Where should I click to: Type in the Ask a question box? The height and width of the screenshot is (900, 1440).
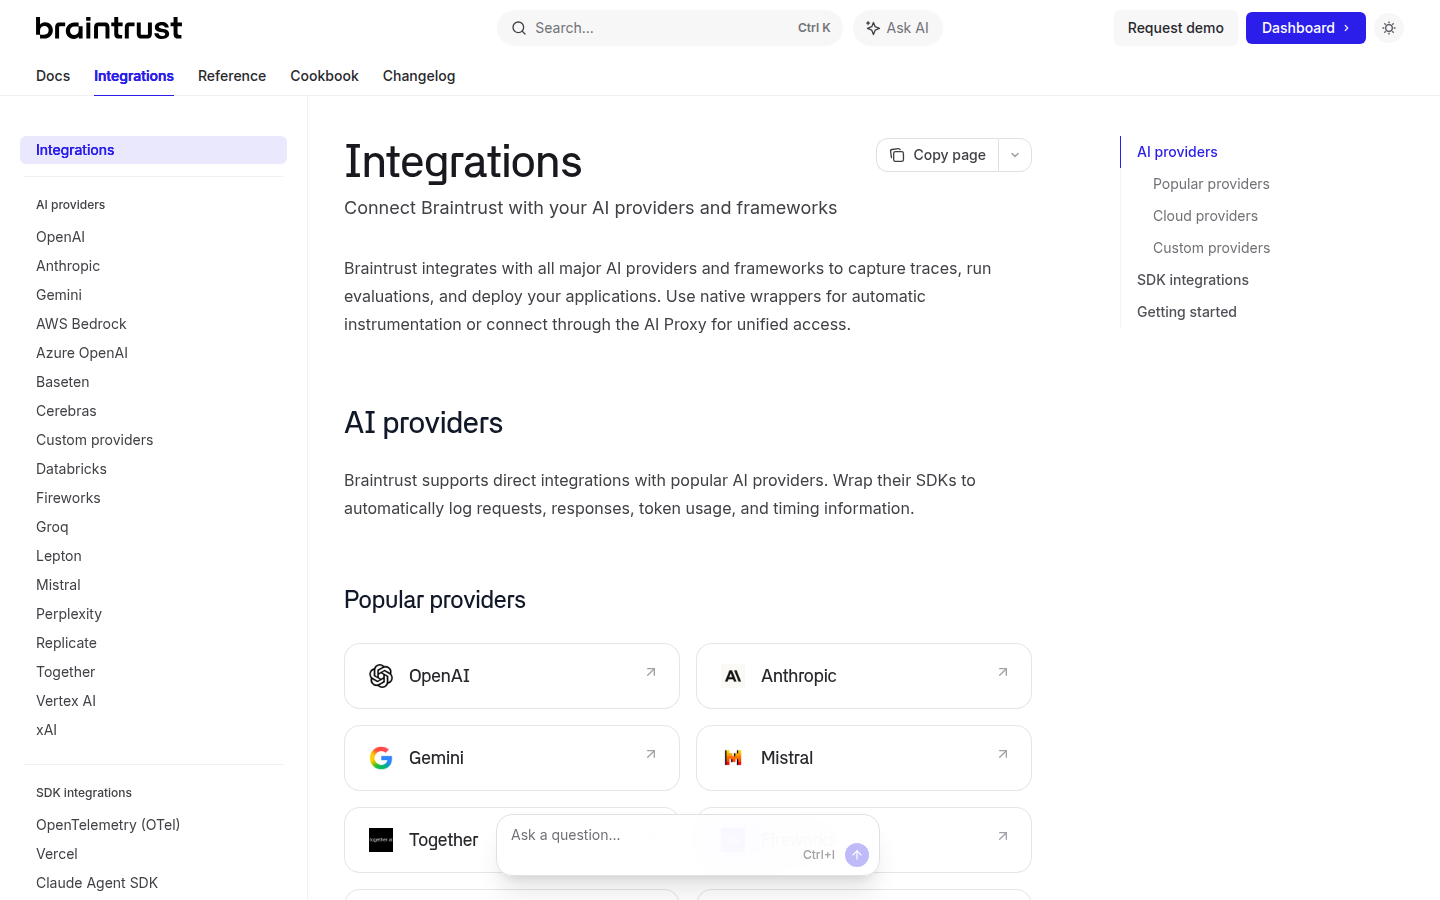click(x=650, y=835)
